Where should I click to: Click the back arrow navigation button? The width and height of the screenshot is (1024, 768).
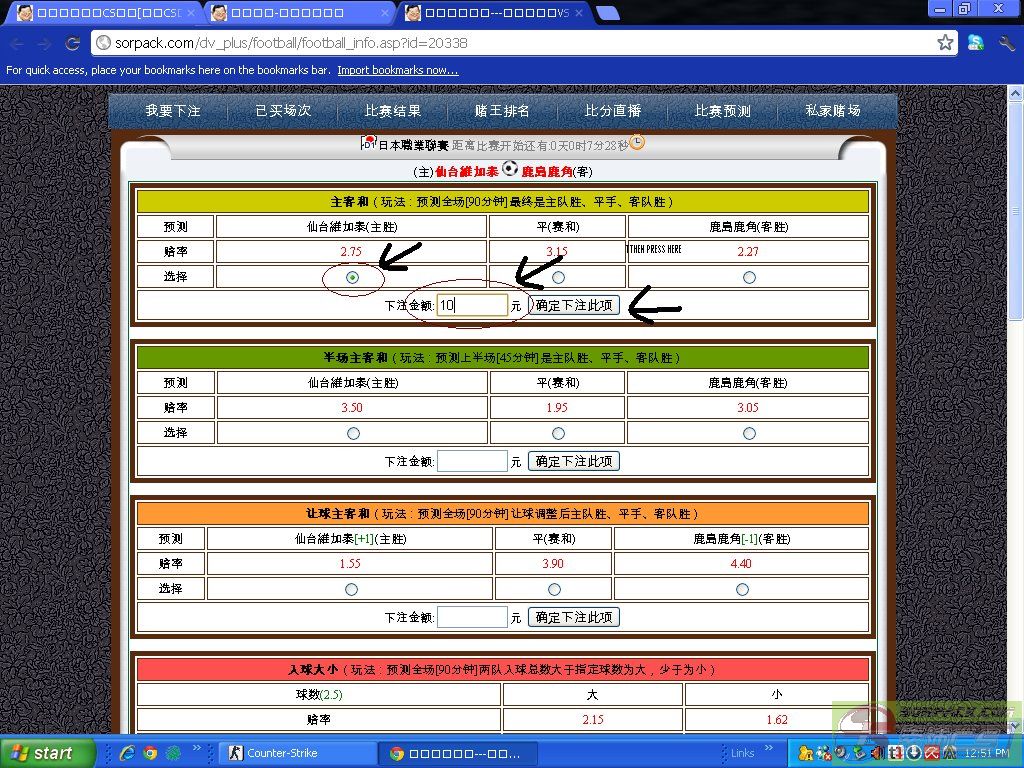click(16, 43)
